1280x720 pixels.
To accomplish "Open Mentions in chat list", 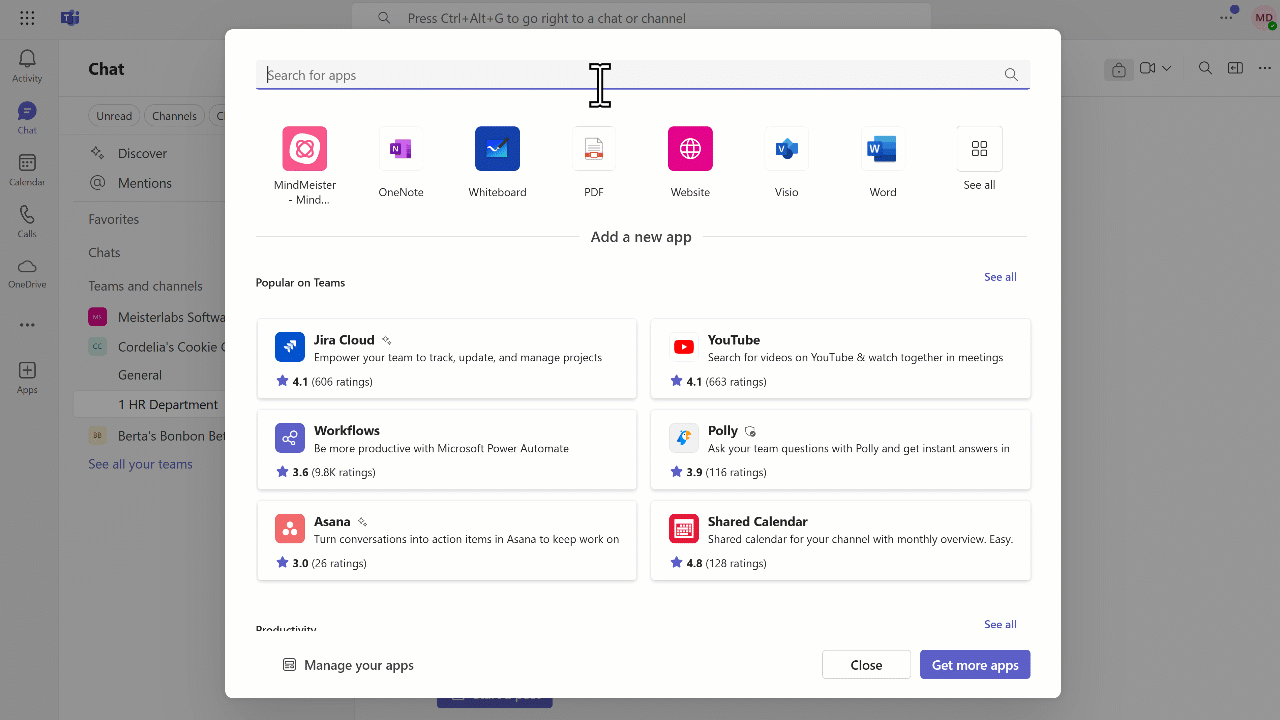I will (144, 183).
